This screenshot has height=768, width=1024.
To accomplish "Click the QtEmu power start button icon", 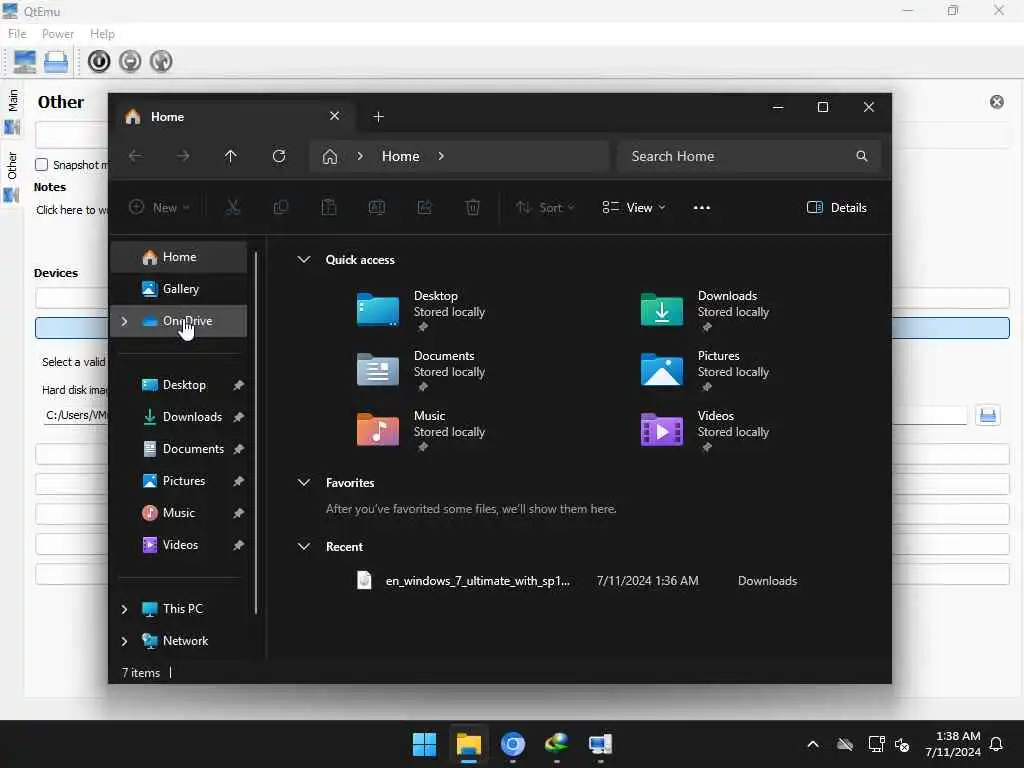I will (99, 61).
